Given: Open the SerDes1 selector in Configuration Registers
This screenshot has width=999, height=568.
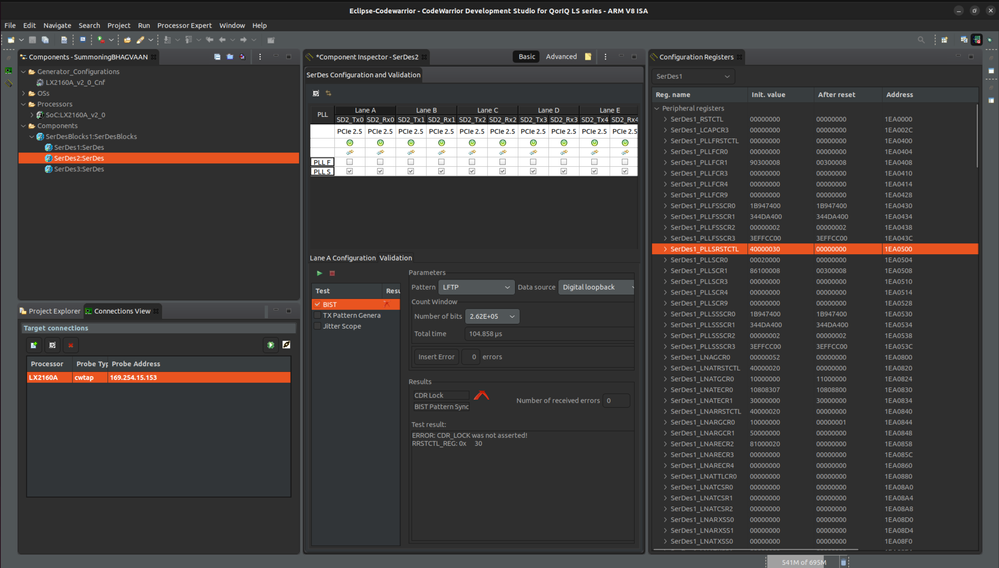Looking at the screenshot, I should point(693,76).
